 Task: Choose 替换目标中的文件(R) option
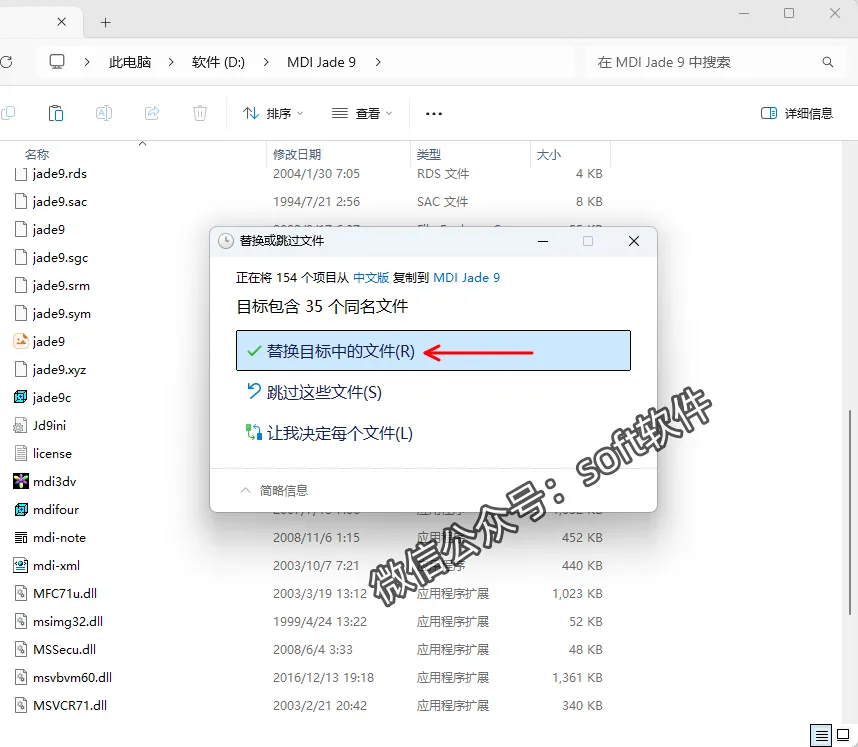point(433,351)
